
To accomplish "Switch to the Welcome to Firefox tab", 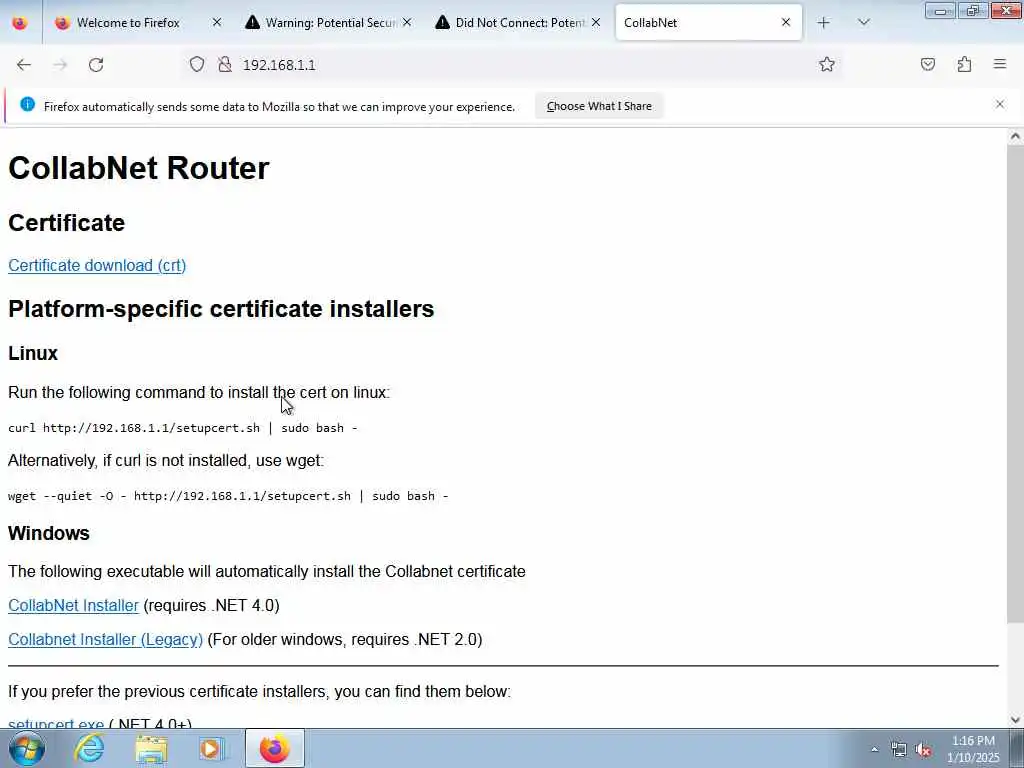I will [138, 22].
